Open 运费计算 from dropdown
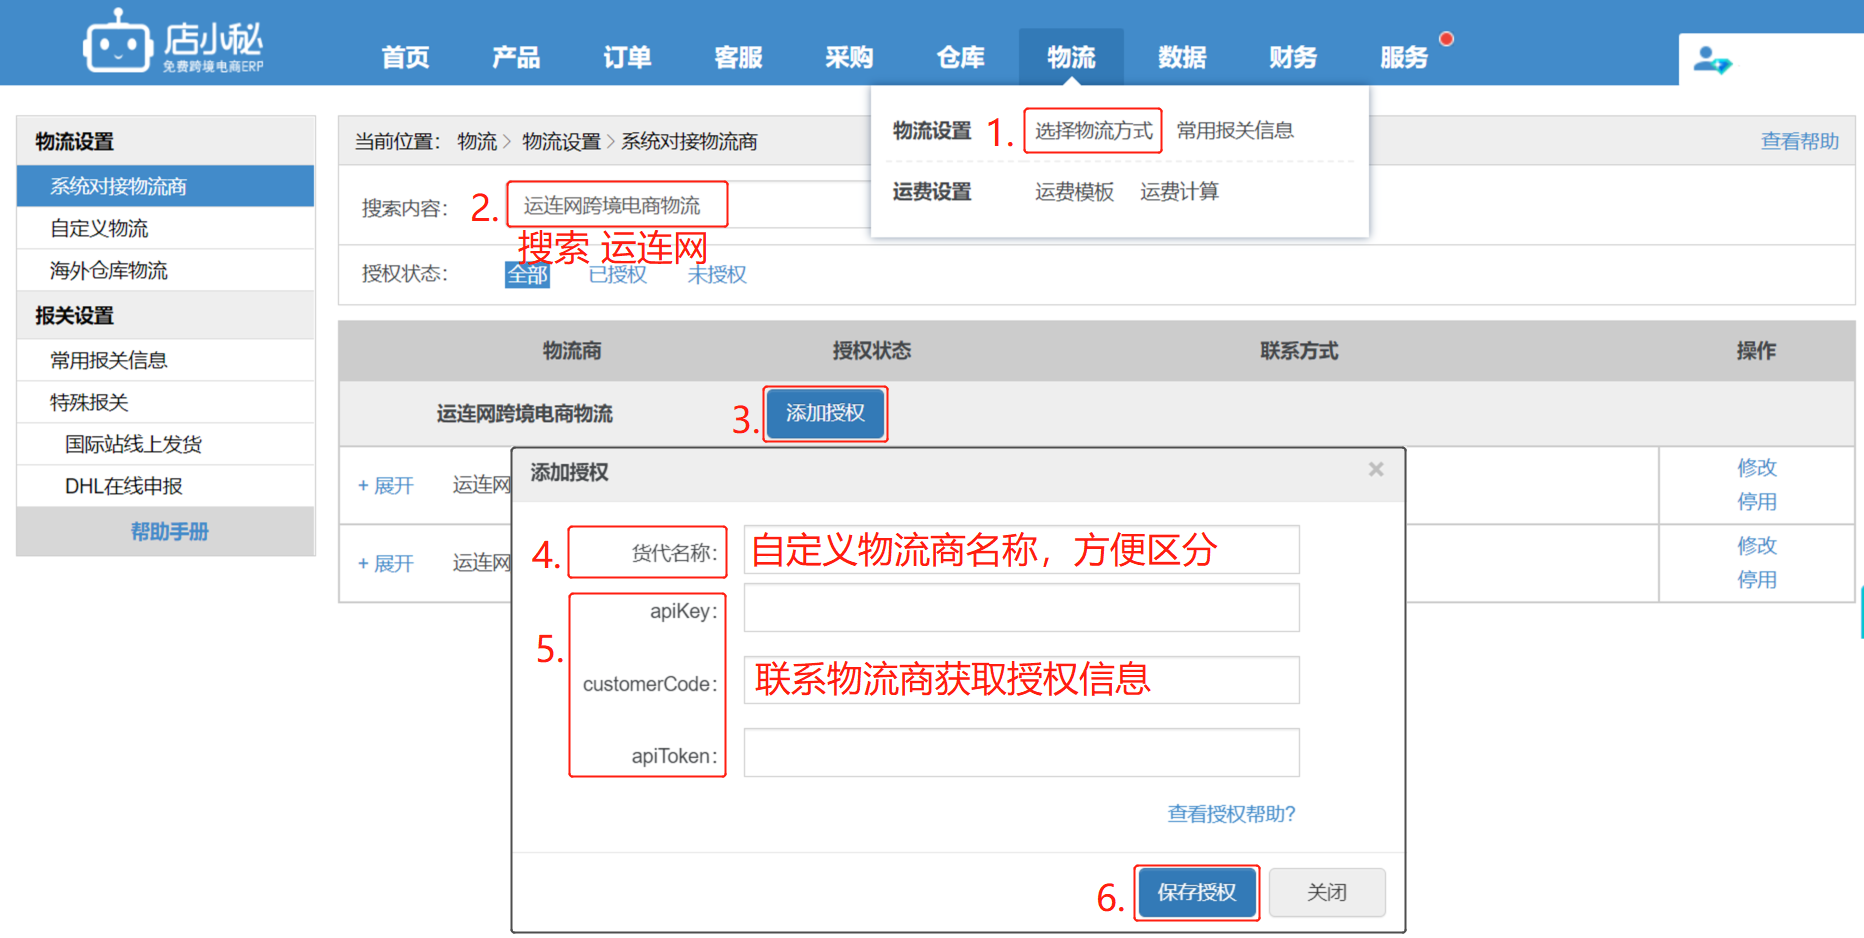1864x938 pixels. (x=1179, y=192)
